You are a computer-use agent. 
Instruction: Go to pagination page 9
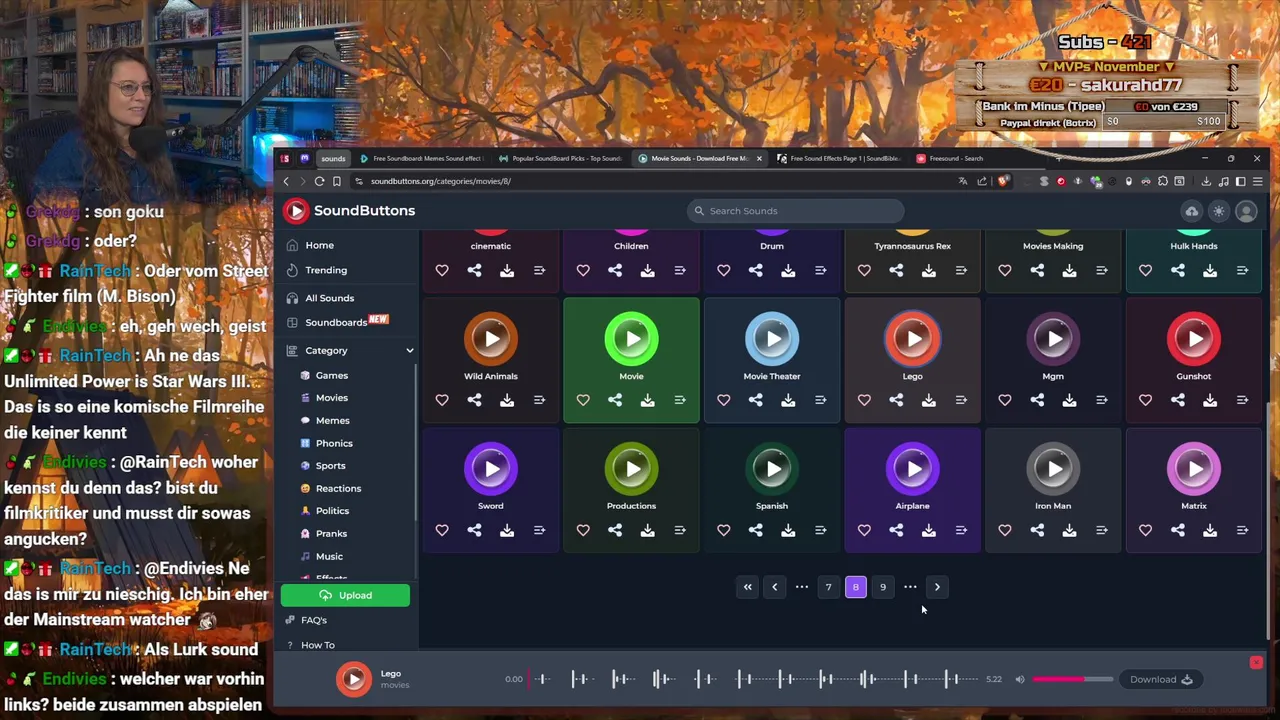pyautogui.click(x=883, y=587)
